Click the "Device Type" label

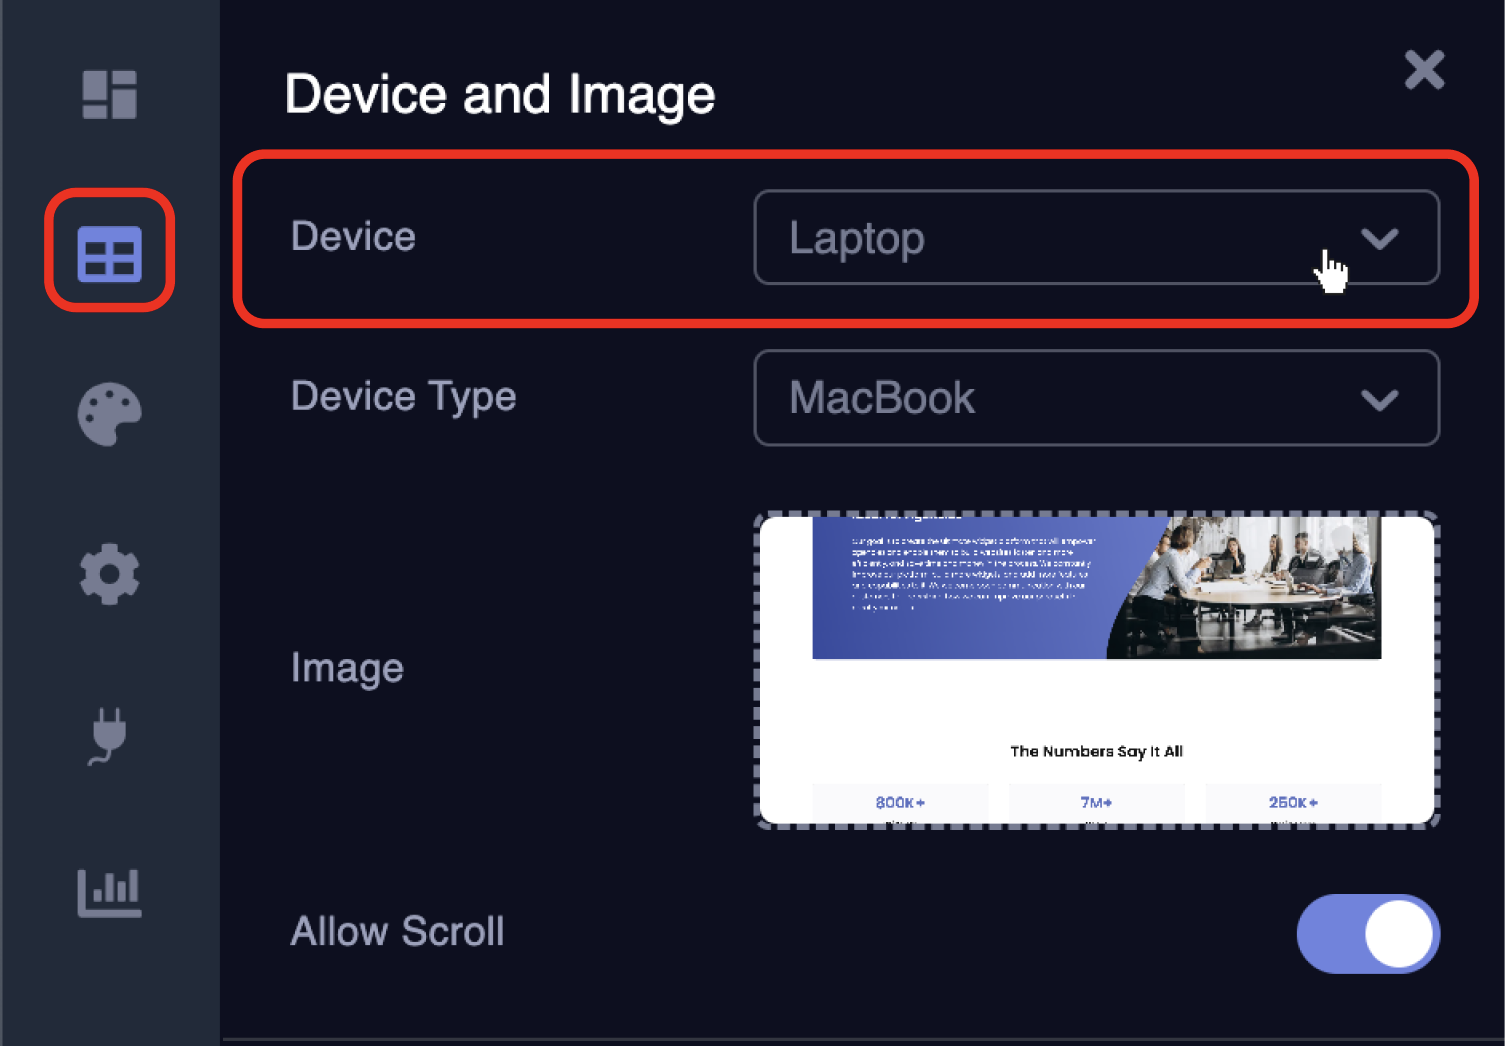click(403, 396)
